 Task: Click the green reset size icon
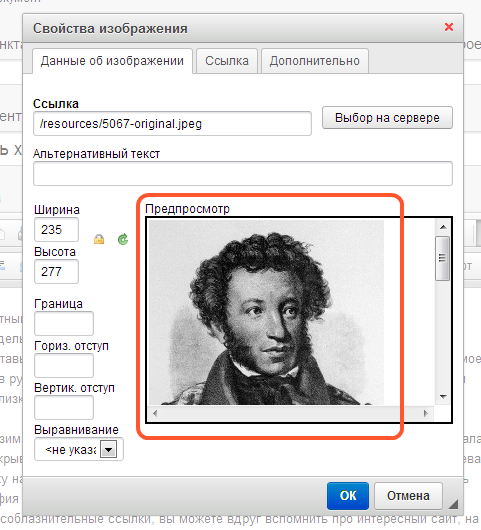(123, 239)
